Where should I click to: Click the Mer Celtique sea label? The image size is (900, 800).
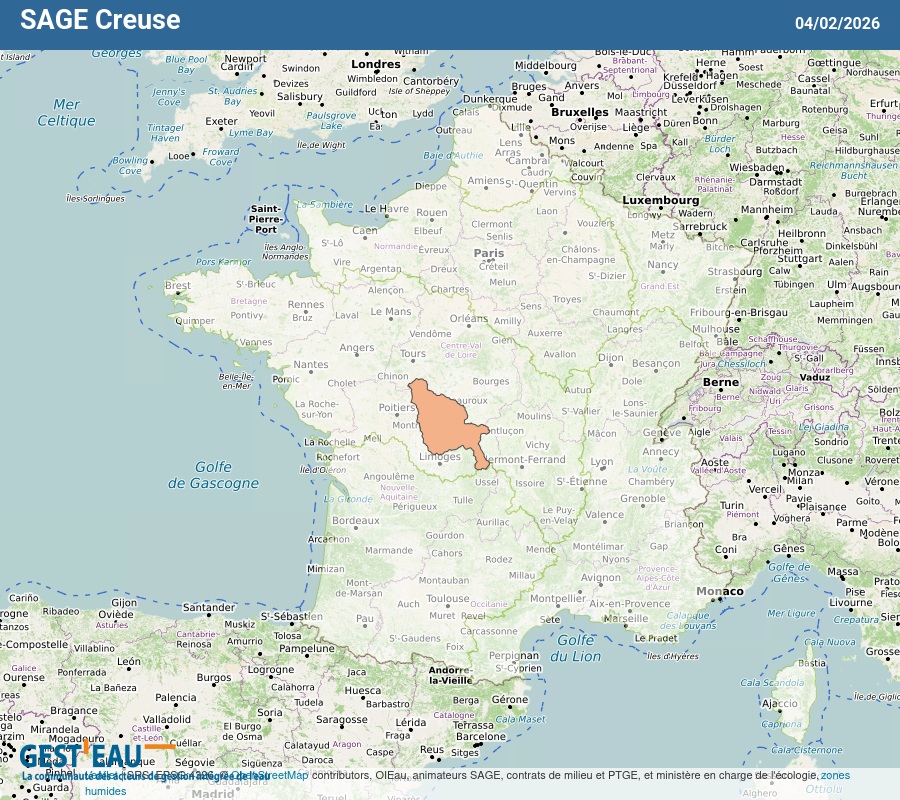click(66, 112)
